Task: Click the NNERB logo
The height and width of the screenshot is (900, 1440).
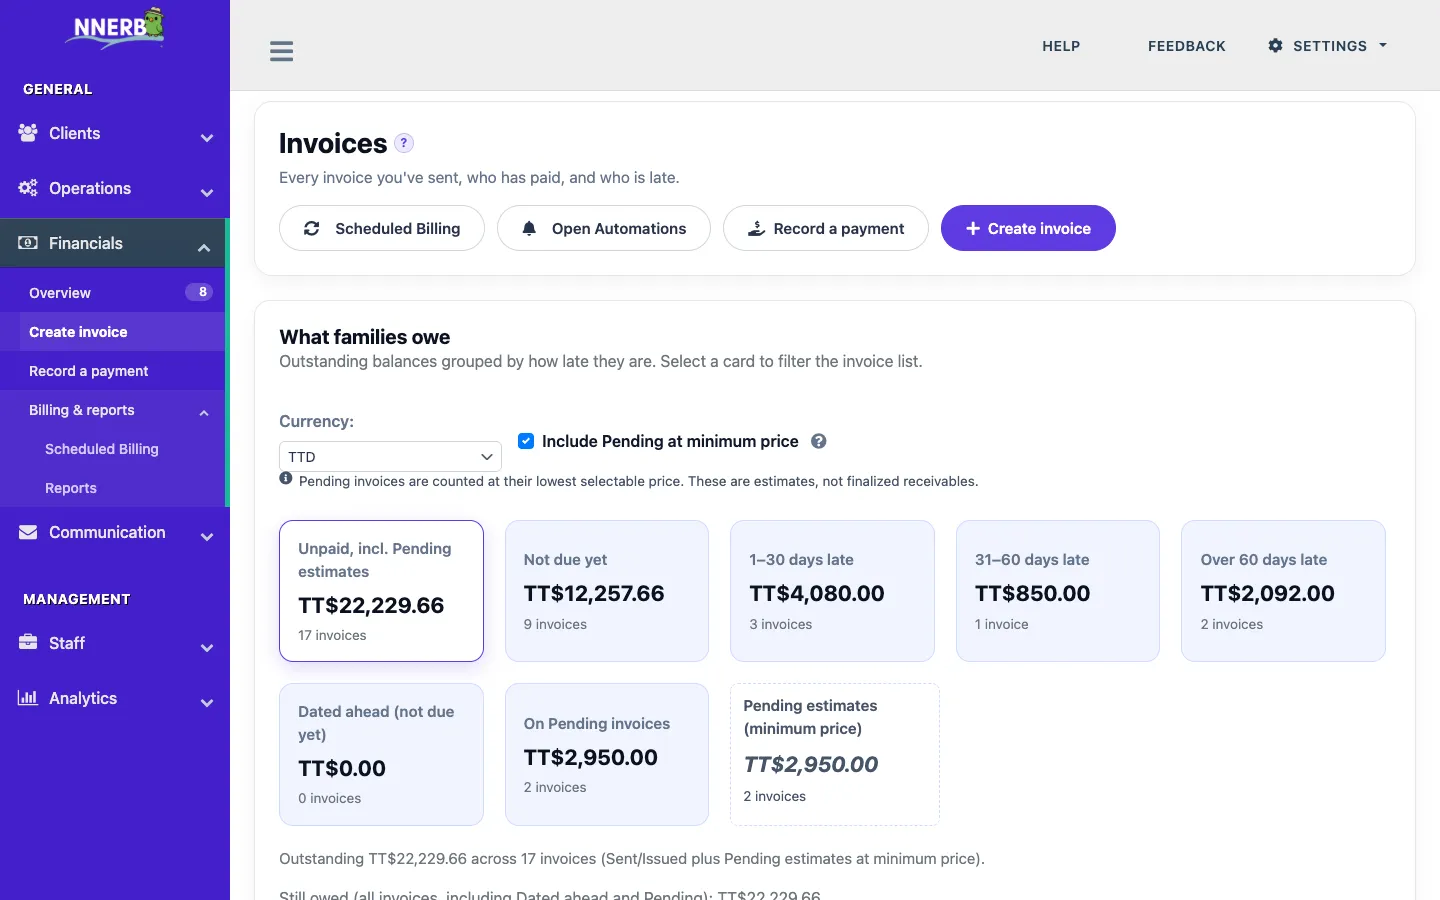Action: [x=115, y=28]
